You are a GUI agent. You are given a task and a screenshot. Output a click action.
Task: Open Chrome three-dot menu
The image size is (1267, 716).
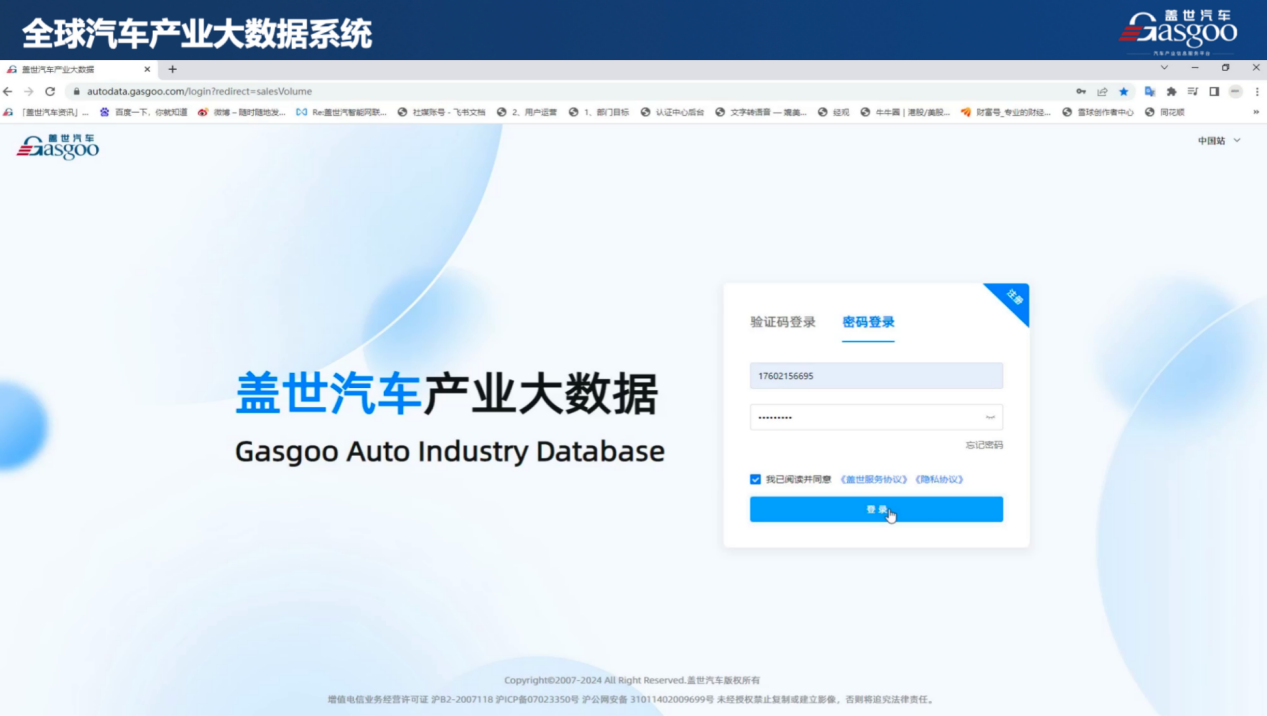point(1257,91)
